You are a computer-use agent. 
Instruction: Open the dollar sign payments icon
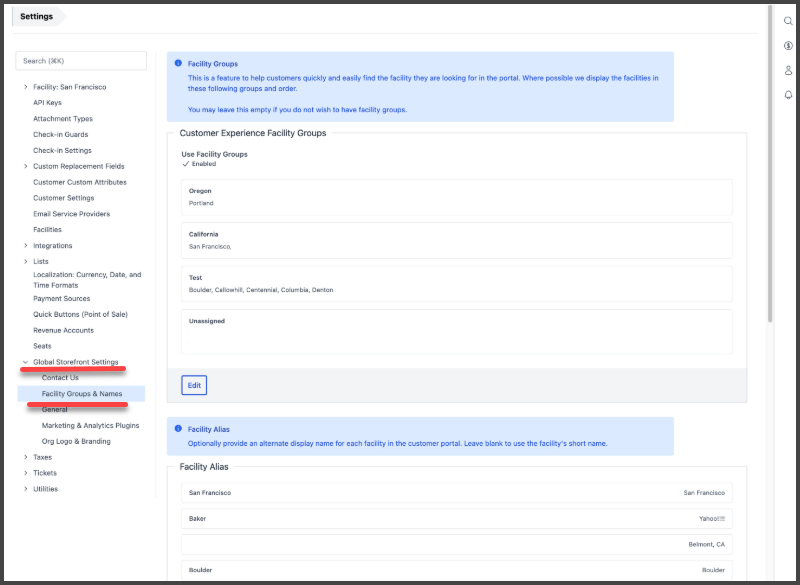pos(788,46)
